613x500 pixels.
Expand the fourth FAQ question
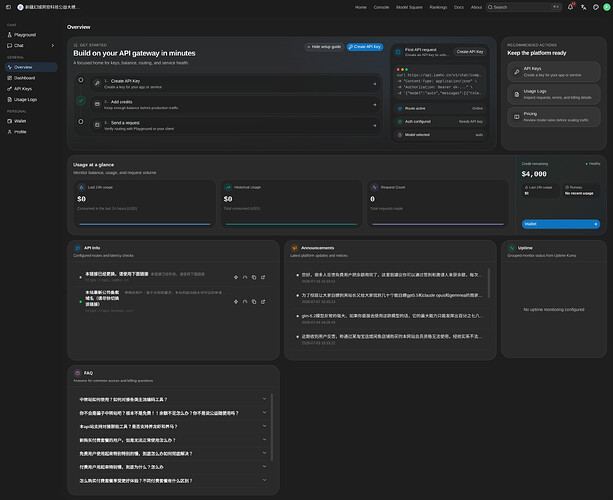click(x=172, y=440)
